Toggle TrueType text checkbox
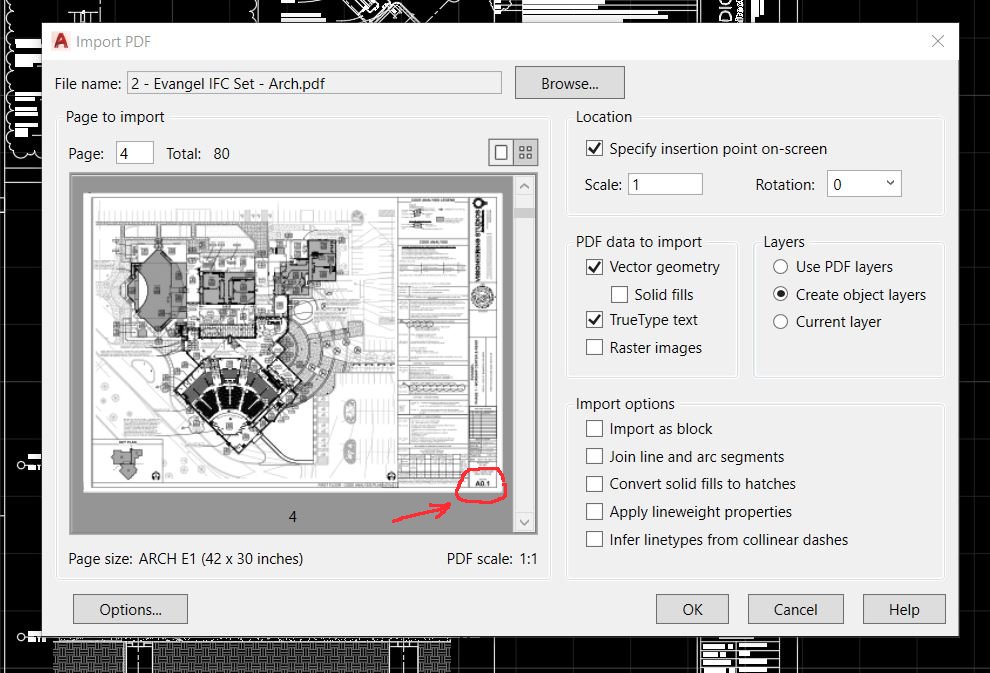 pos(594,319)
